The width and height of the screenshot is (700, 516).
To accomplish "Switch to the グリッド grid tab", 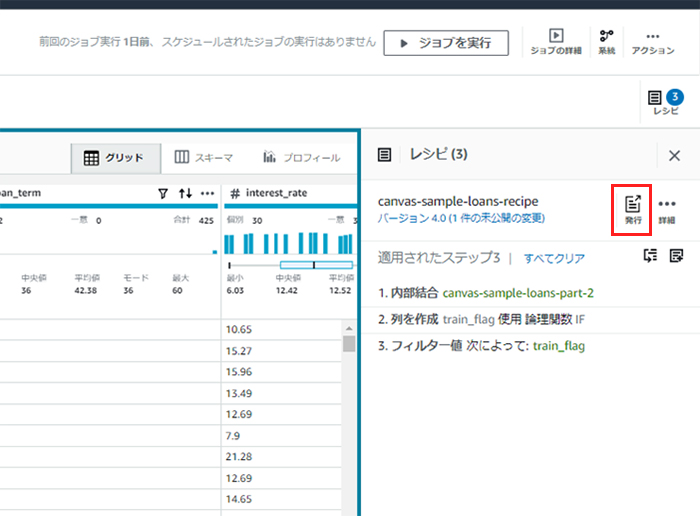I will [115, 158].
